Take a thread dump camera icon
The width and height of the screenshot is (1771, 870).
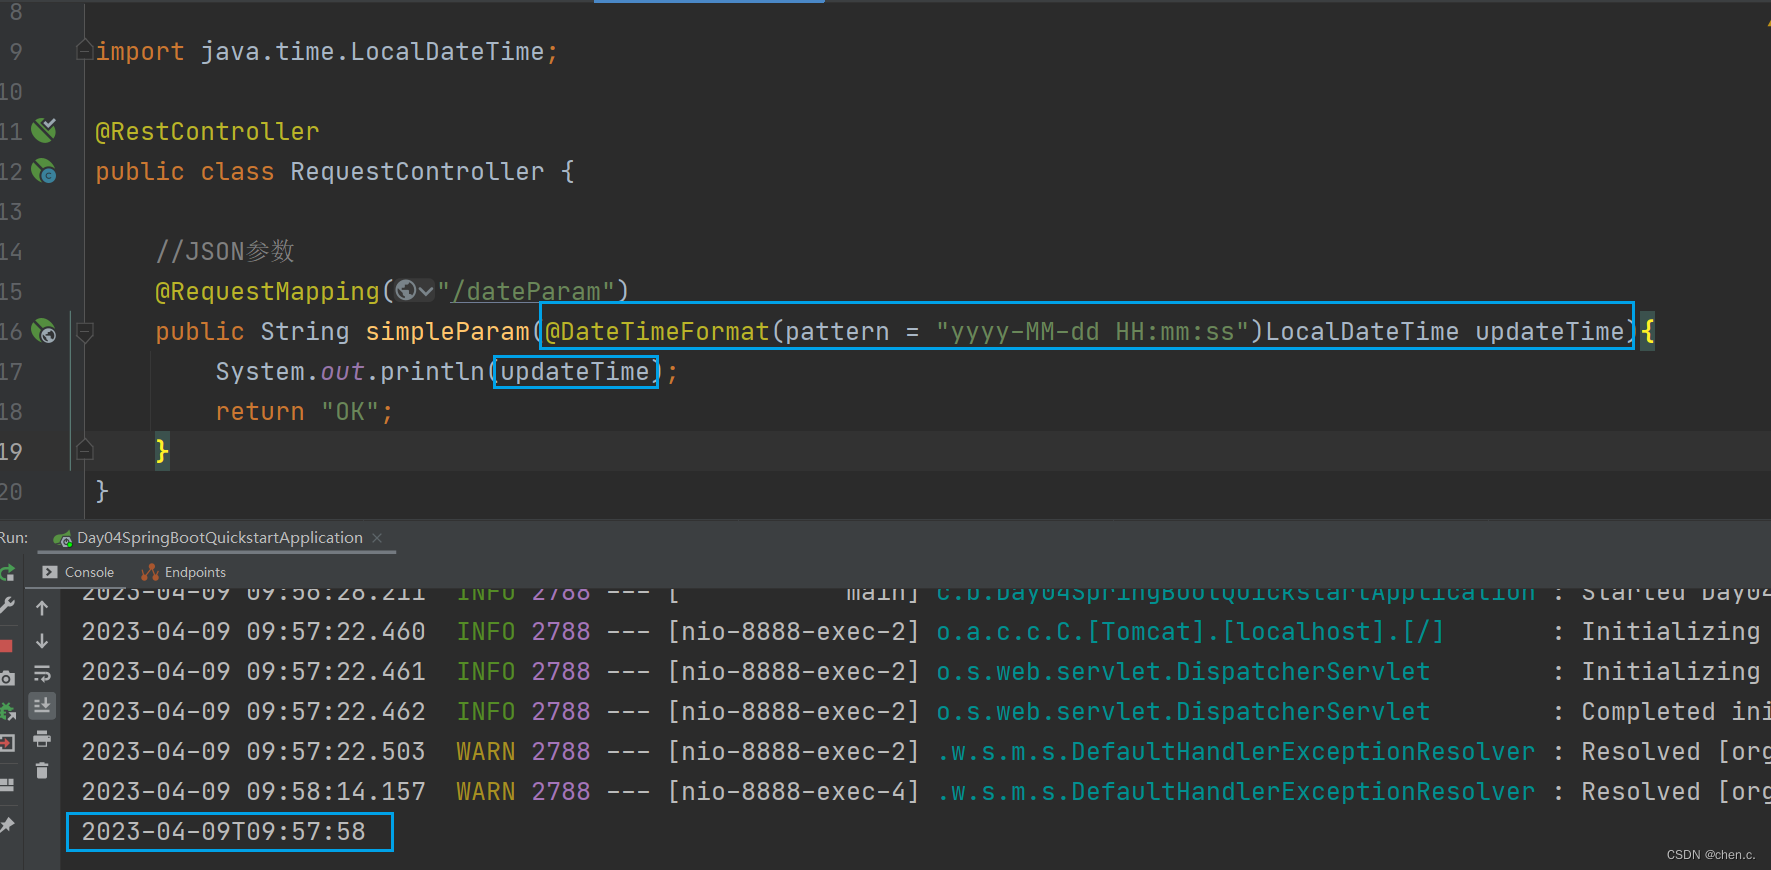7,678
